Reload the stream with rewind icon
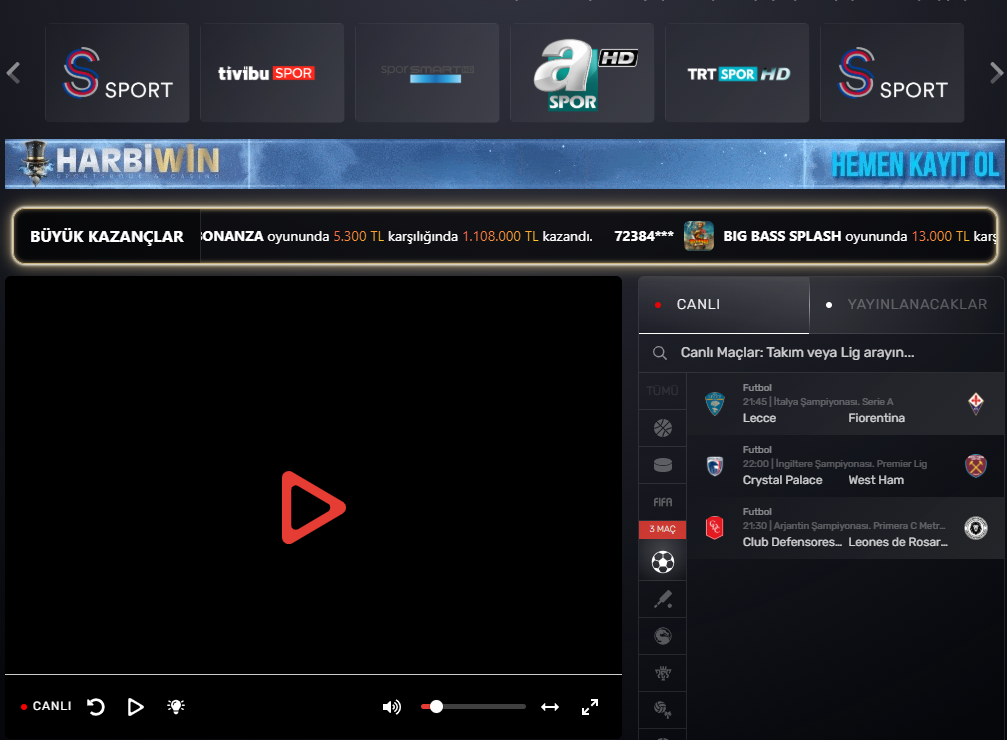This screenshot has height=740, width=1007. 96,707
